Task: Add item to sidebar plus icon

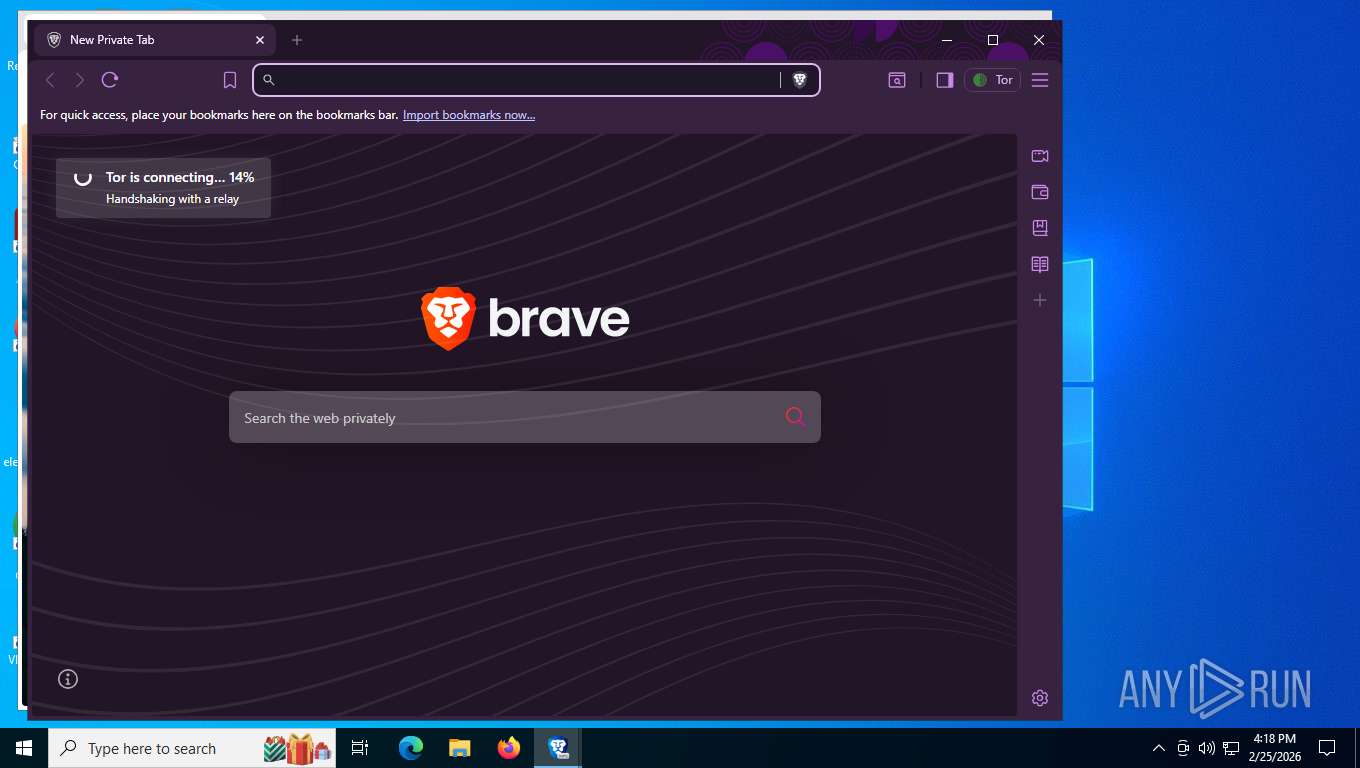Action: pos(1040,300)
